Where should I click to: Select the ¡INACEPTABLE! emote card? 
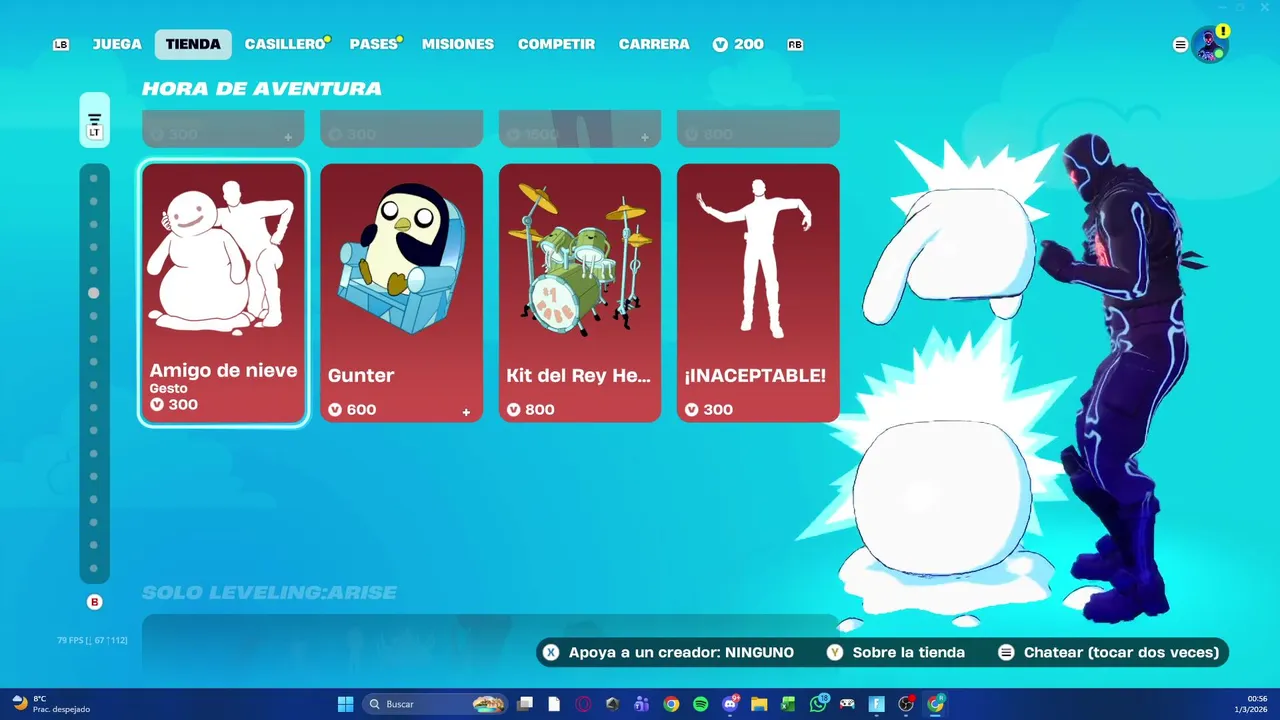758,293
